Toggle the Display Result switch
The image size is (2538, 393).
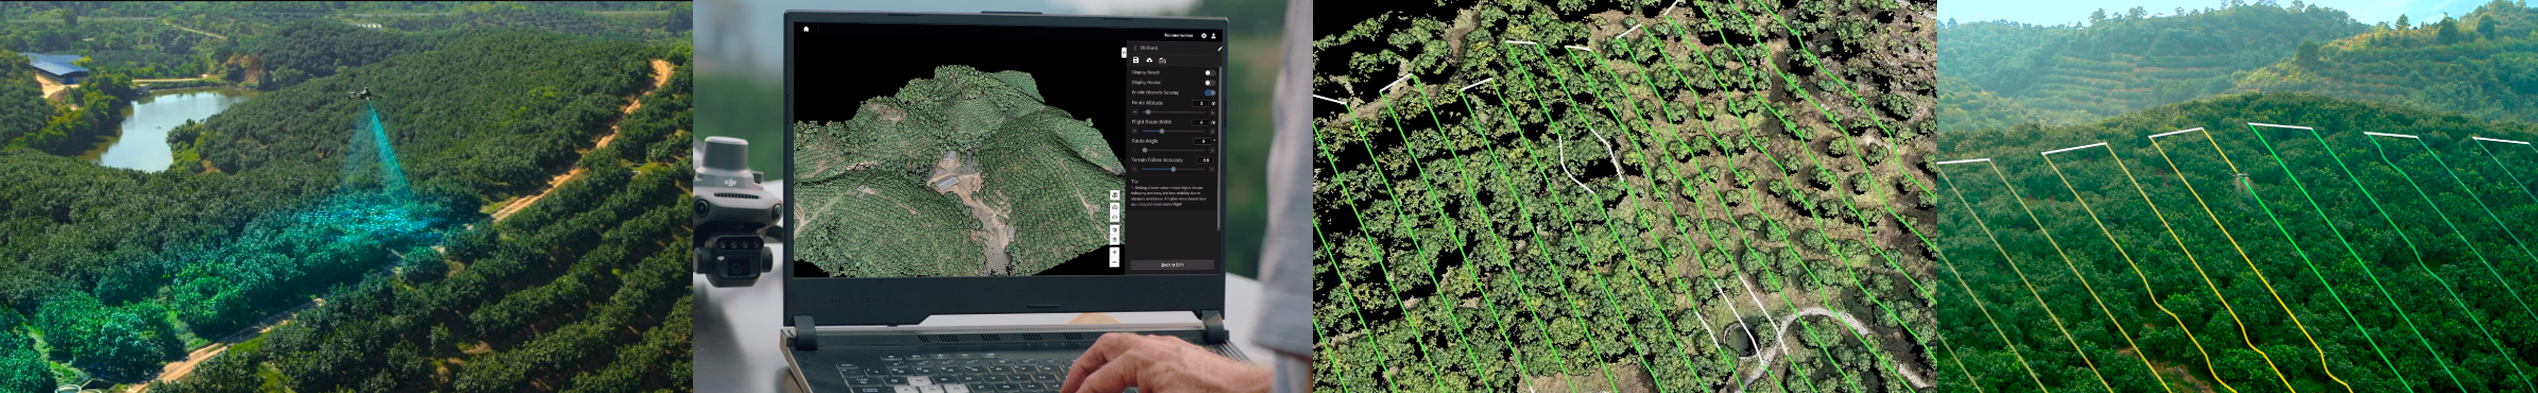click(1210, 72)
